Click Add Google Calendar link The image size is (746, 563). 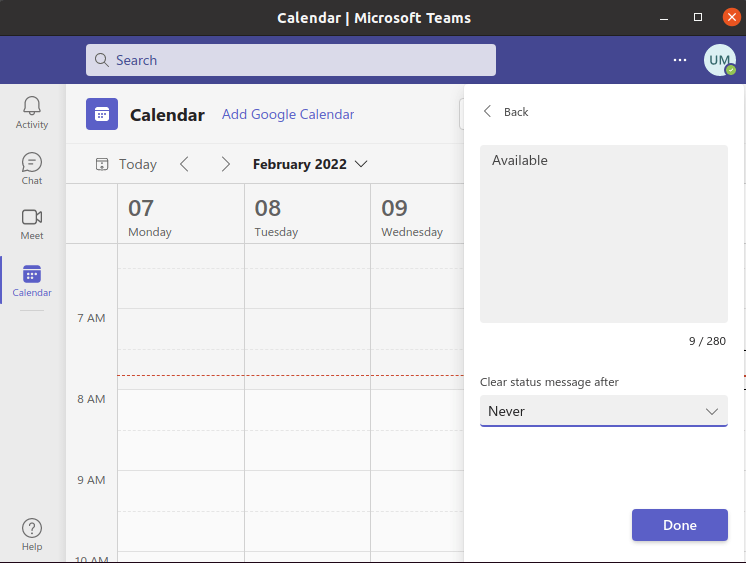tap(288, 114)
